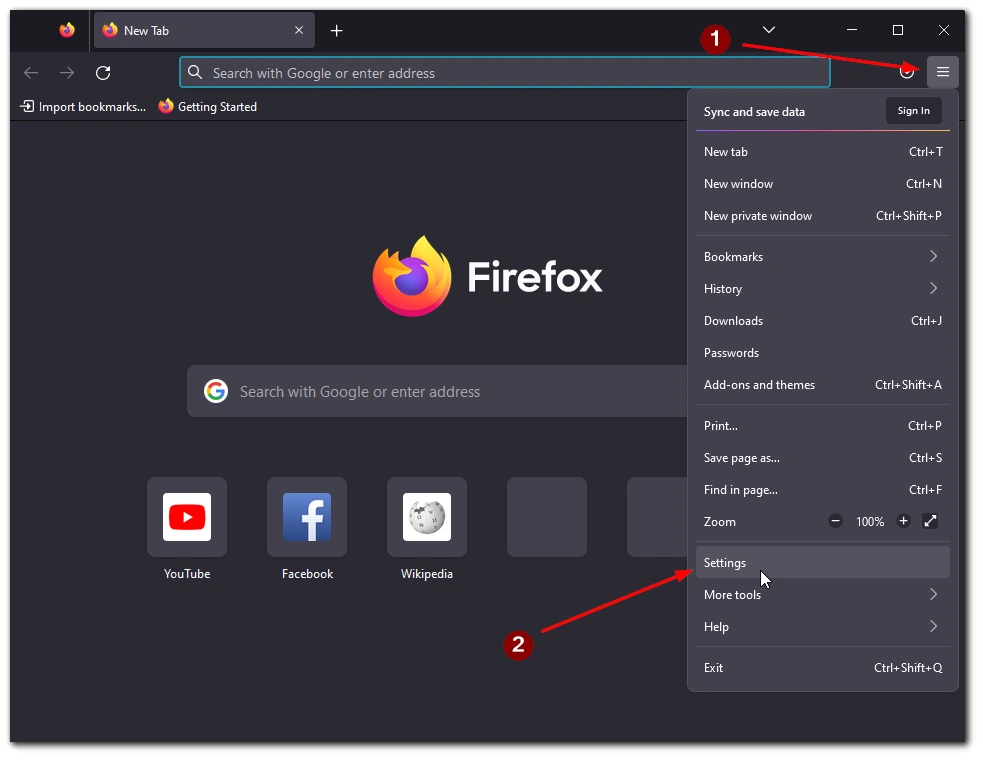Viewport: 983px width, 760px height.
Task: Choose New window menu item
Action: pos(823,184)
